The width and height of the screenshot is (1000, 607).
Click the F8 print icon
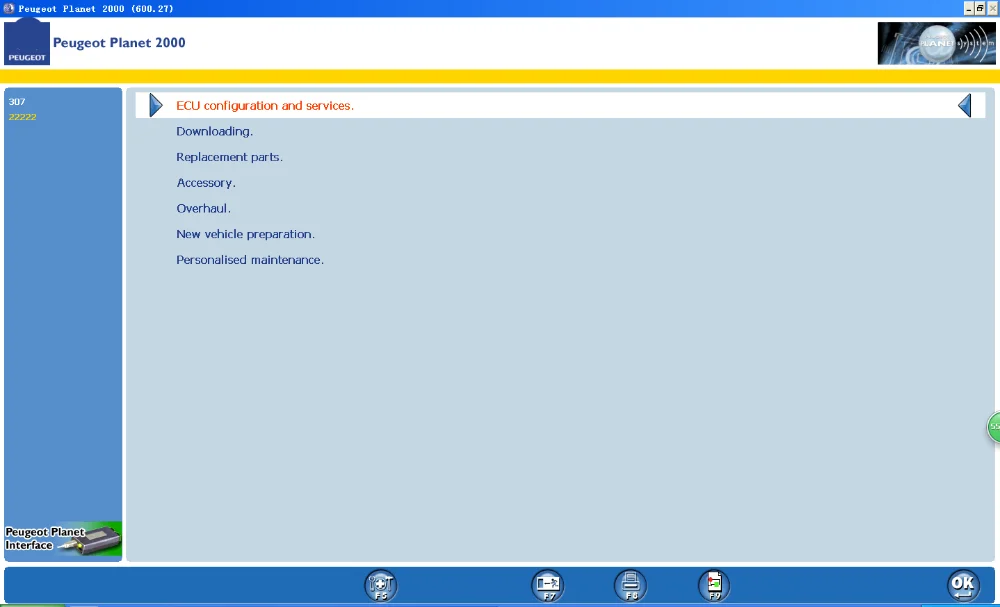[631, 585]
